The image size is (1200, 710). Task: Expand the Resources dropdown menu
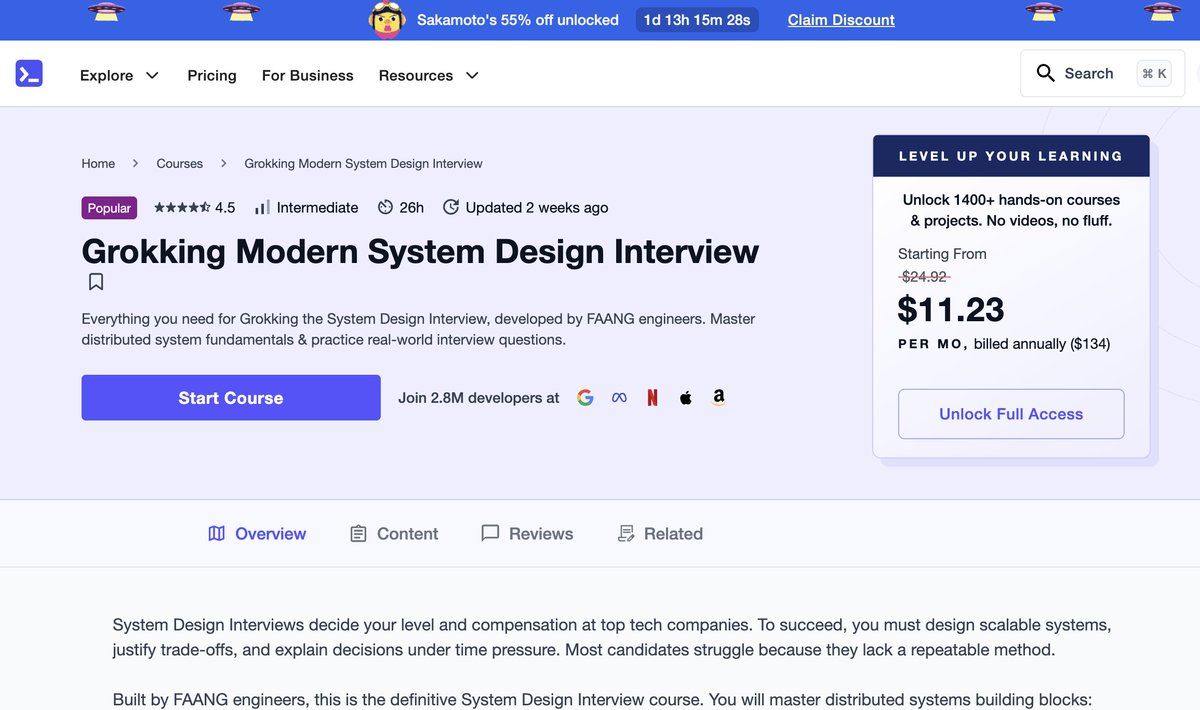(429, 75)
